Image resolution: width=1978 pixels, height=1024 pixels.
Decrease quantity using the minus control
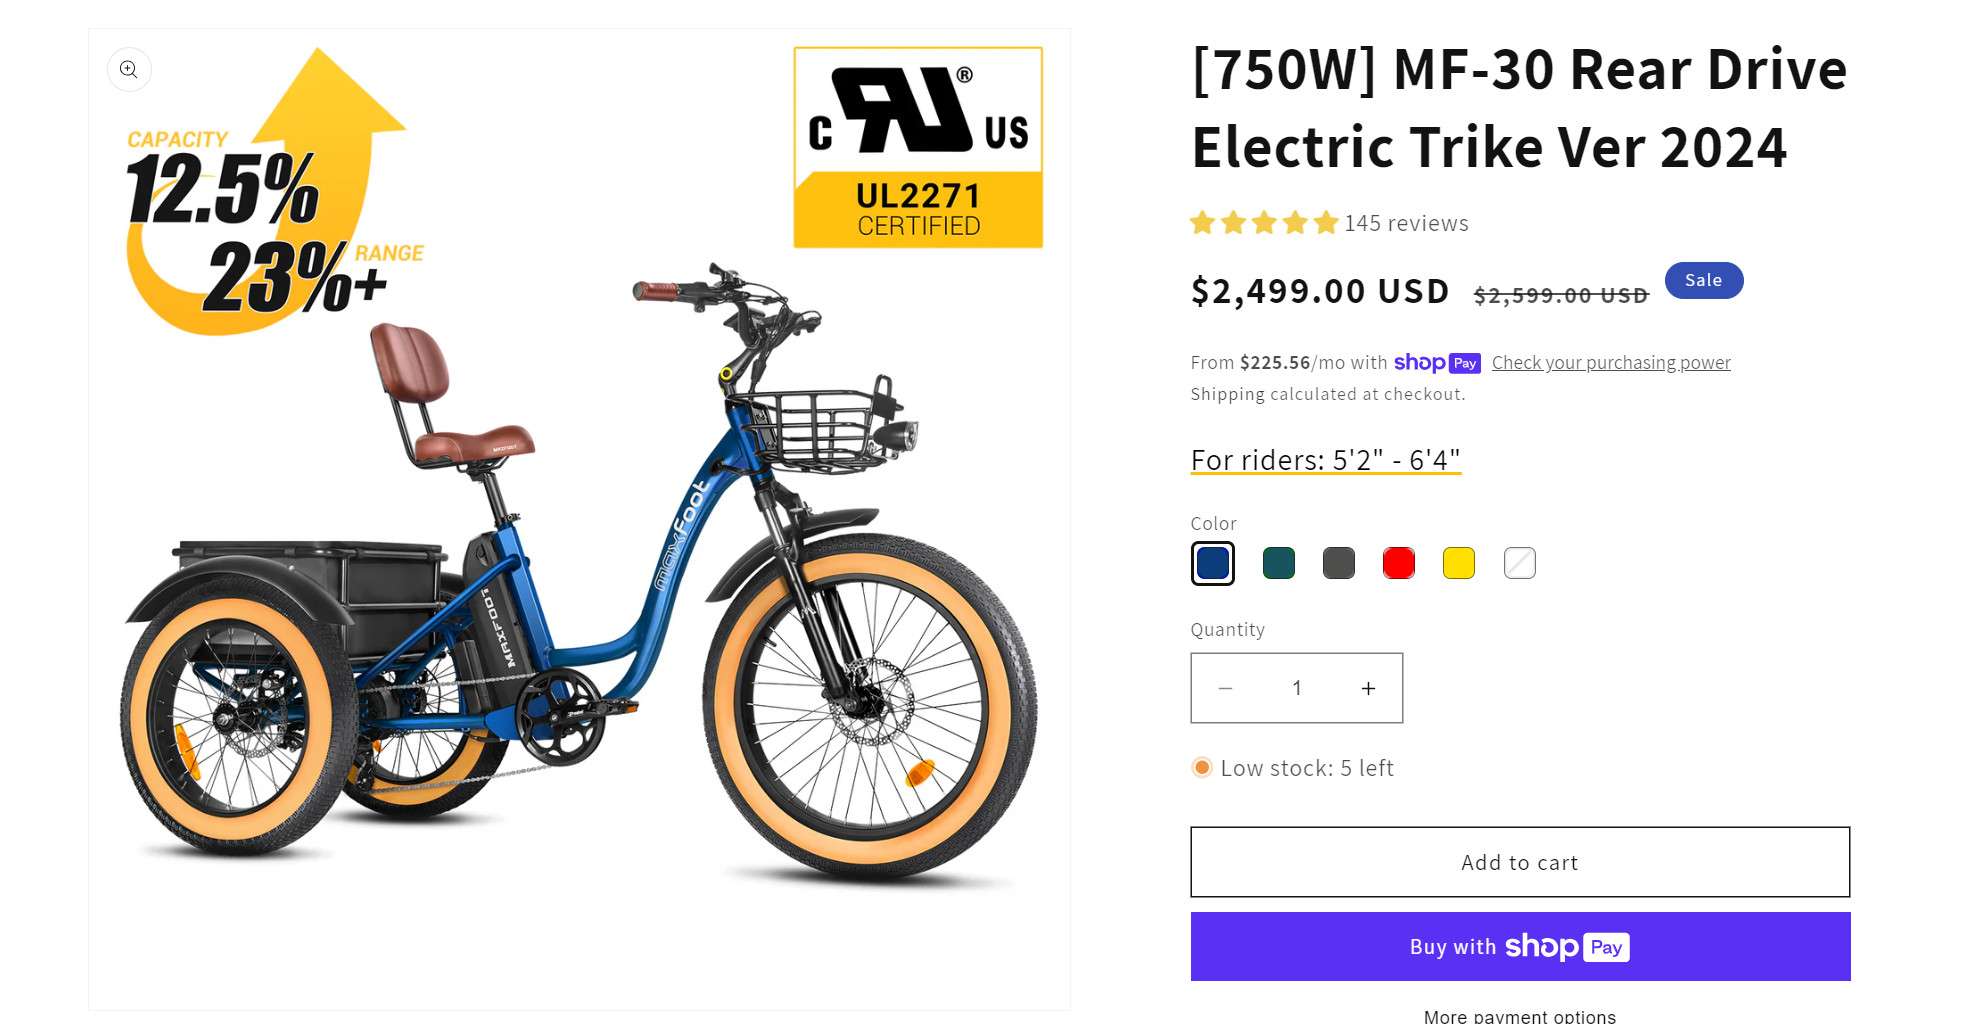[x=1227, y=688]
